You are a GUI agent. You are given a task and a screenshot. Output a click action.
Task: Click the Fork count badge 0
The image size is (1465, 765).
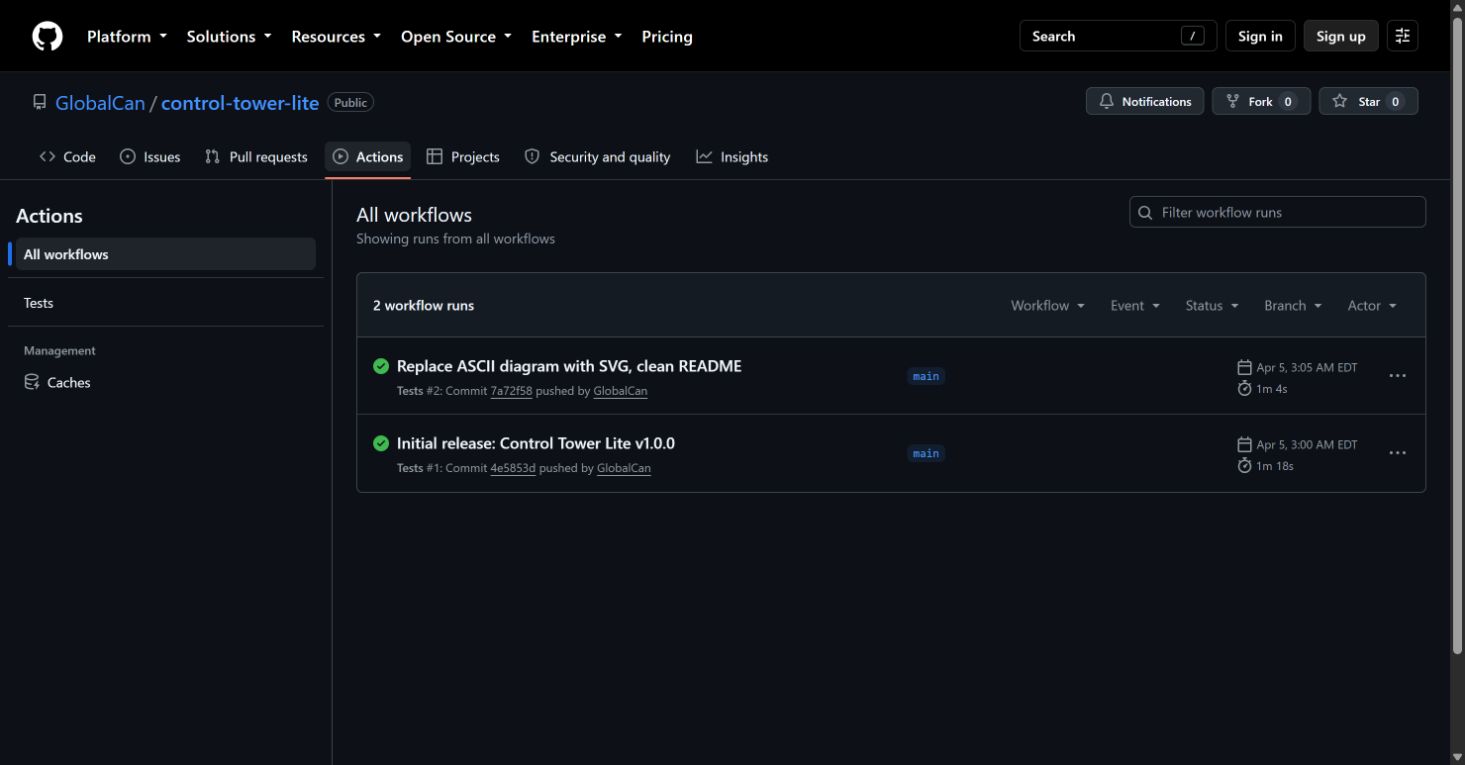pyautogui.click(x=1288, y=102)
